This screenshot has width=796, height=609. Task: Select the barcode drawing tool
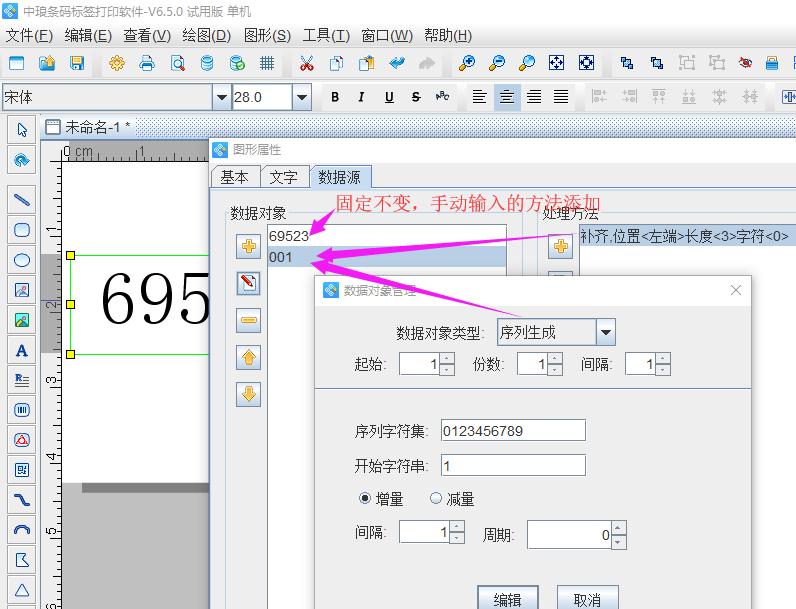[x=22, y=410]
